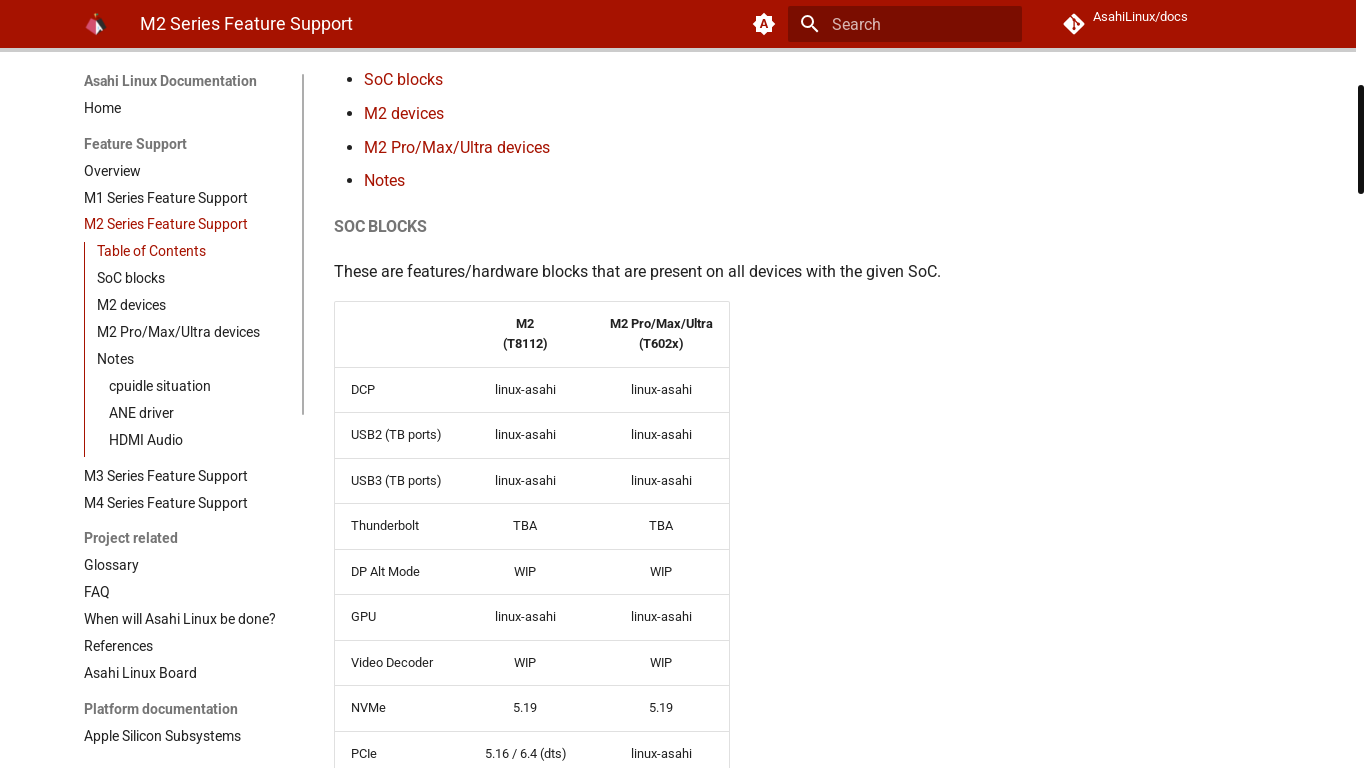Image resolution: width=1366 pixels, height=768 pixels.
Task: Click the NVMe row label
Action: tap(368, 708)
